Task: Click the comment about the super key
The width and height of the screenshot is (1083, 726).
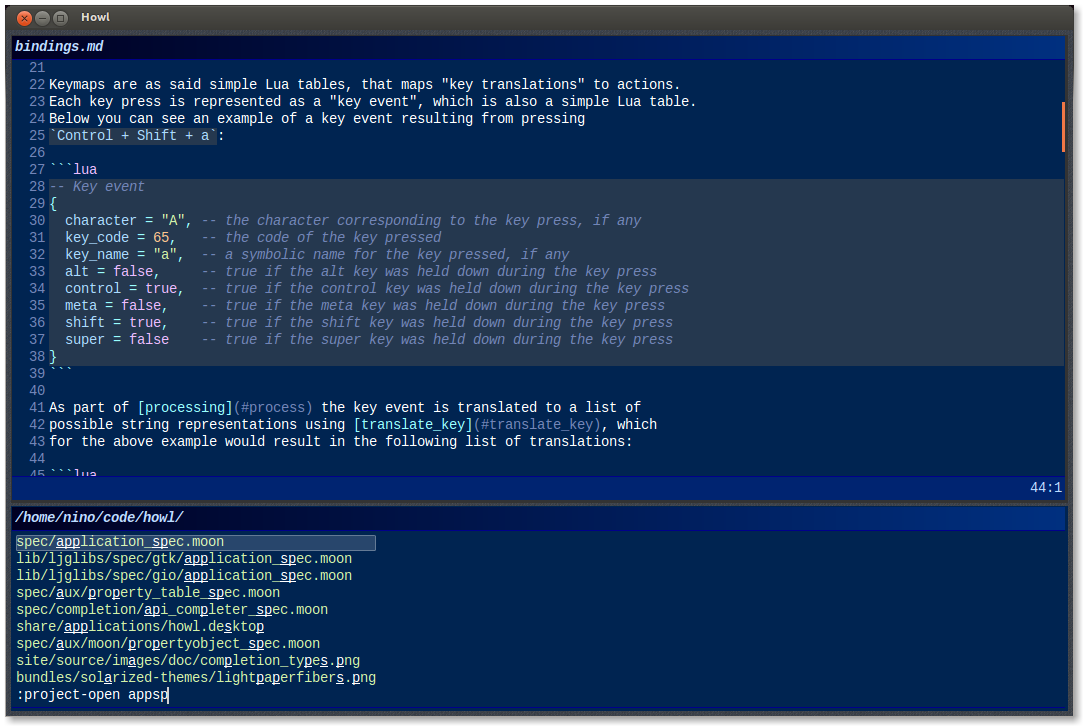Action: (437, 339)
